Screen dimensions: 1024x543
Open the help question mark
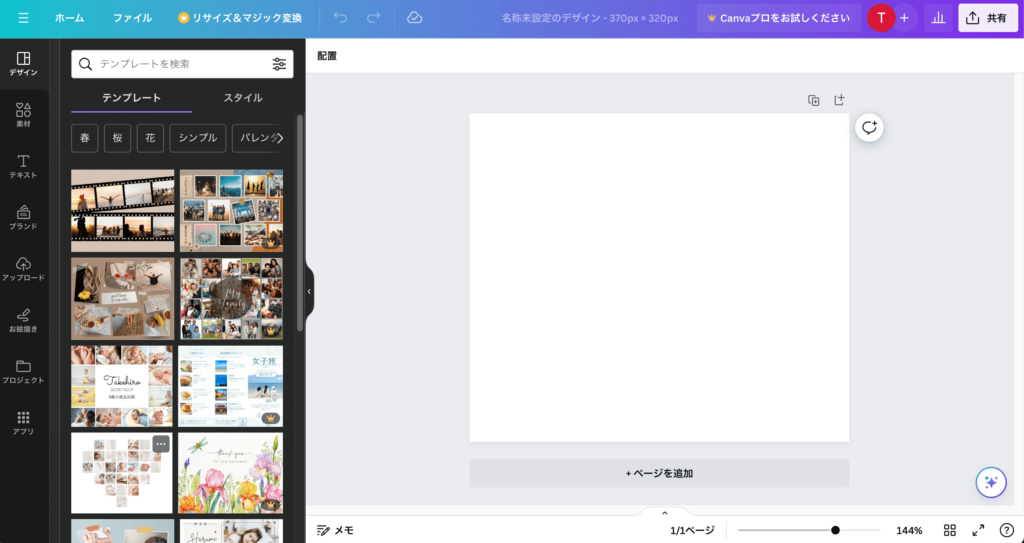click(x=1007, y=531)
